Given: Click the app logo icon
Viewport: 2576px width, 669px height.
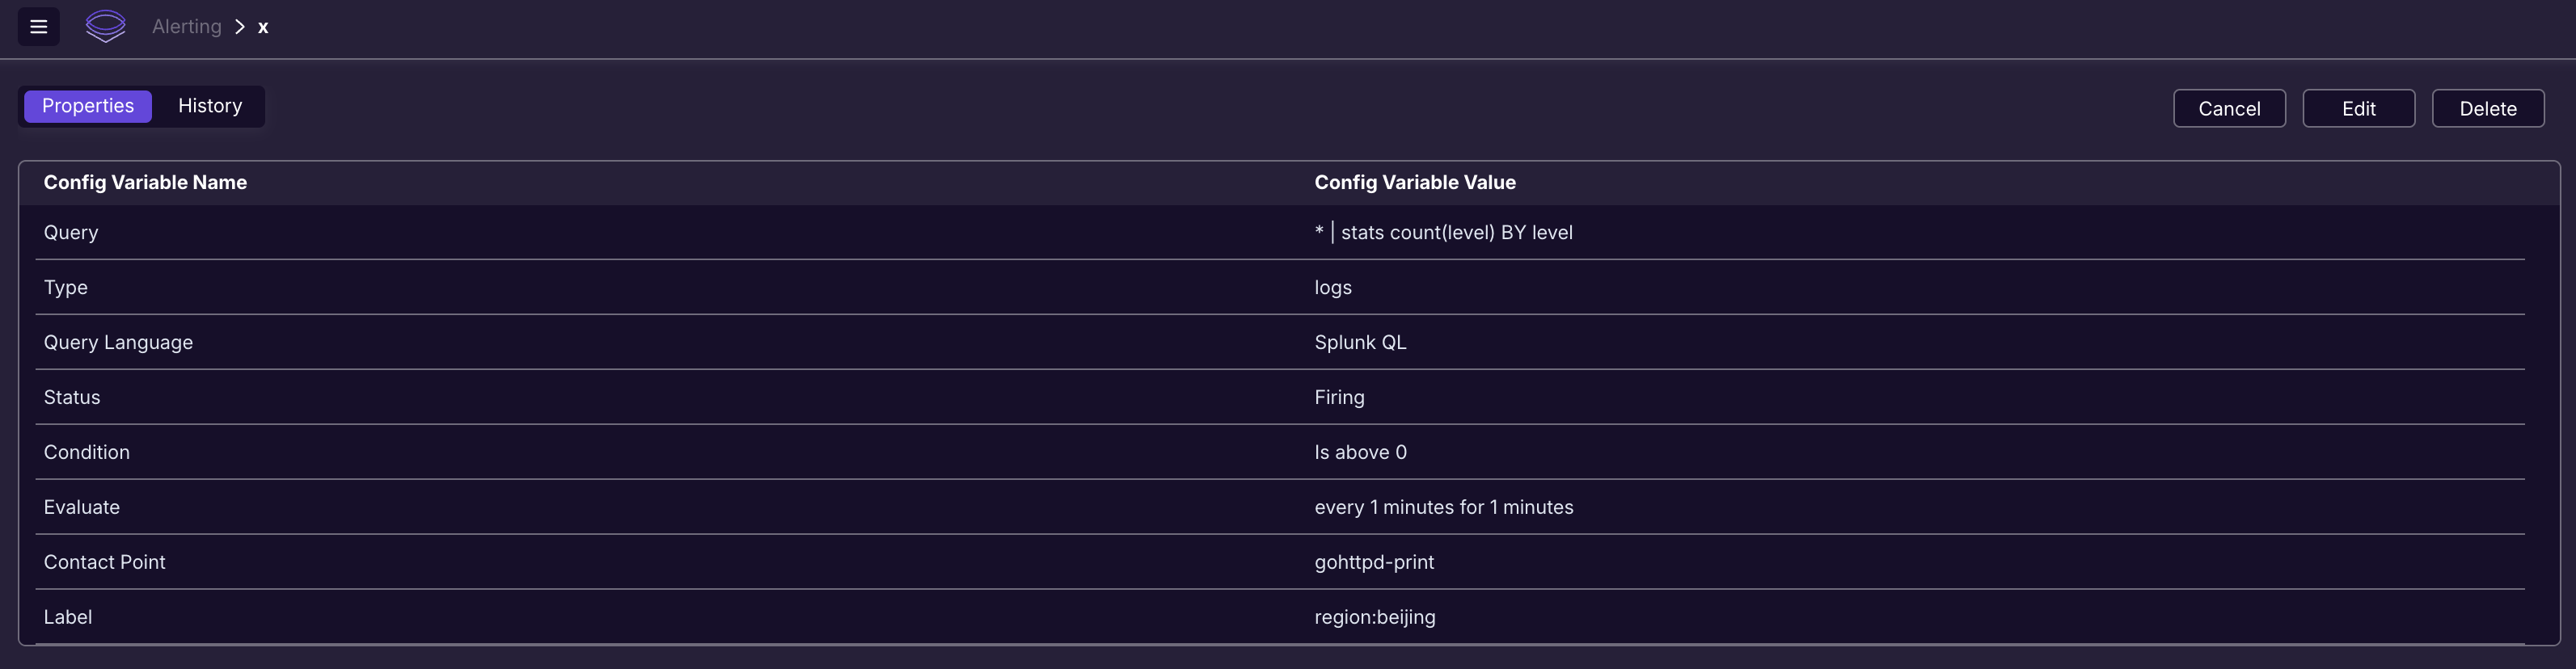Looking at the screenshot, I should (x=105, y=26).
